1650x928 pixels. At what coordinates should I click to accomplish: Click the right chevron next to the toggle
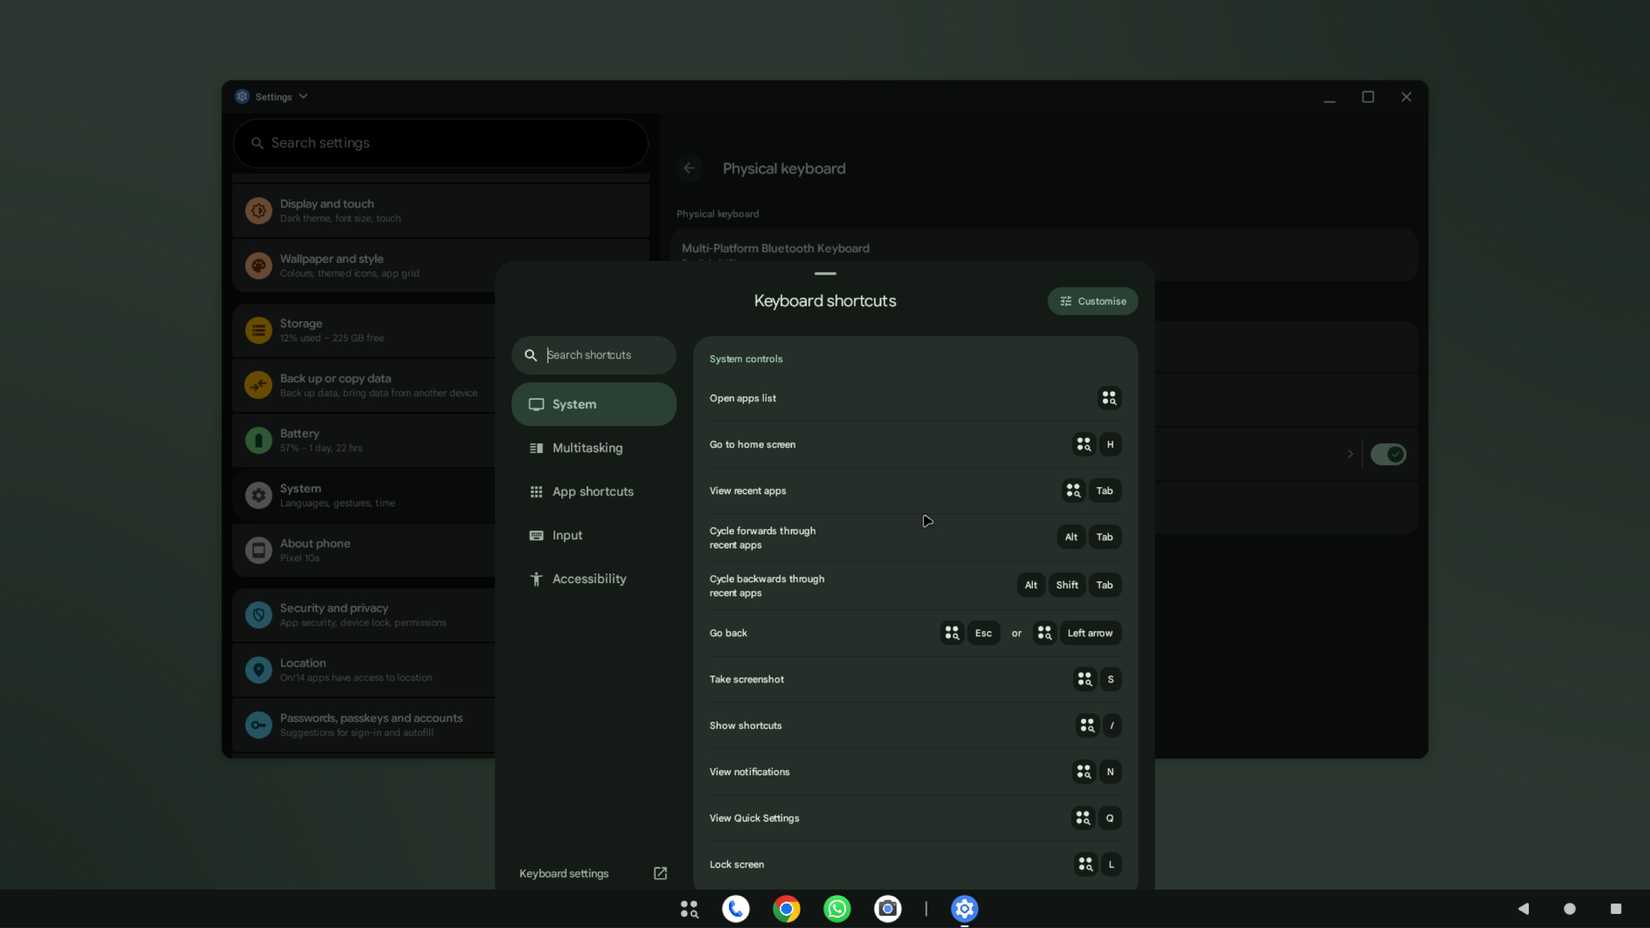pos(1349,453)
